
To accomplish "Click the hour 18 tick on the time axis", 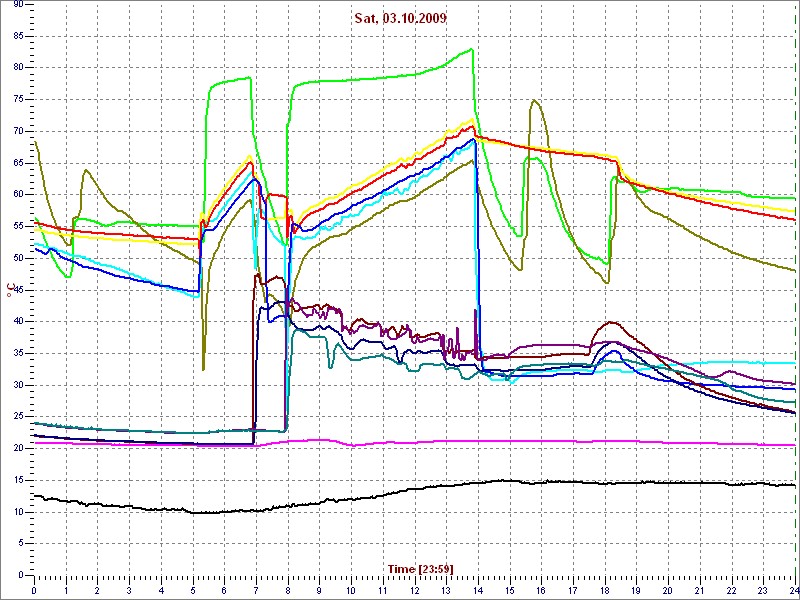I will (x=604, y=591).
